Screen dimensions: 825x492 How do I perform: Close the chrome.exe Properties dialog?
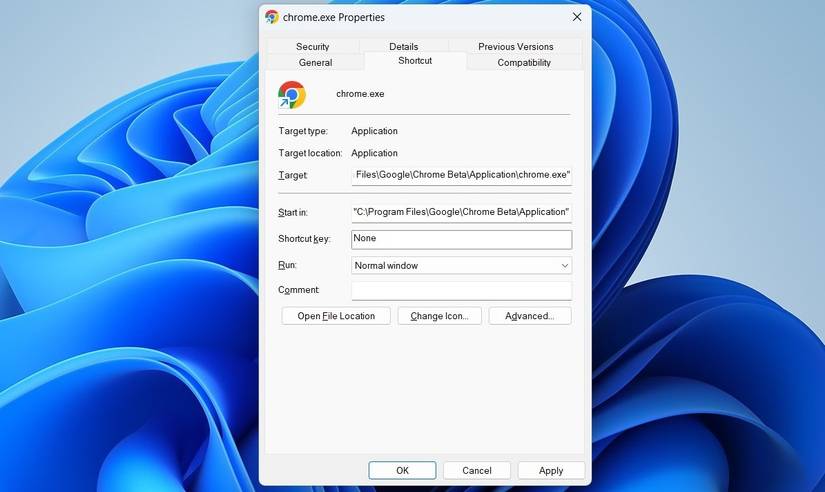577,17
